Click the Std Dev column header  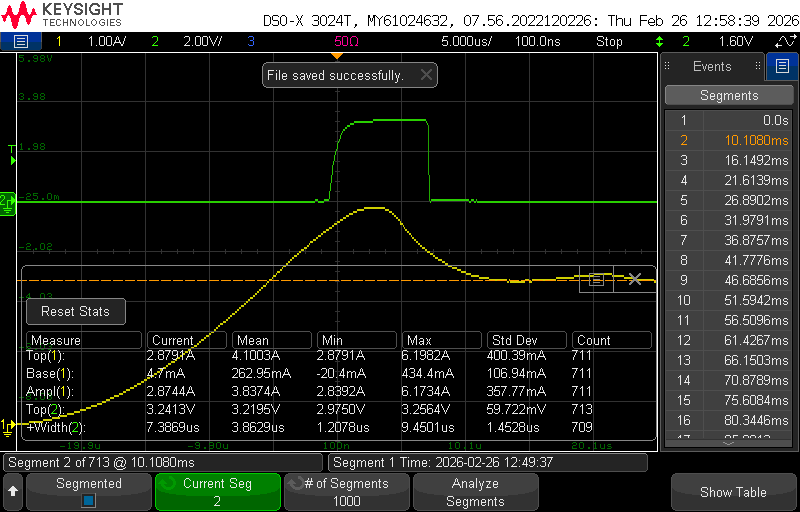click(x=527, y=340)
